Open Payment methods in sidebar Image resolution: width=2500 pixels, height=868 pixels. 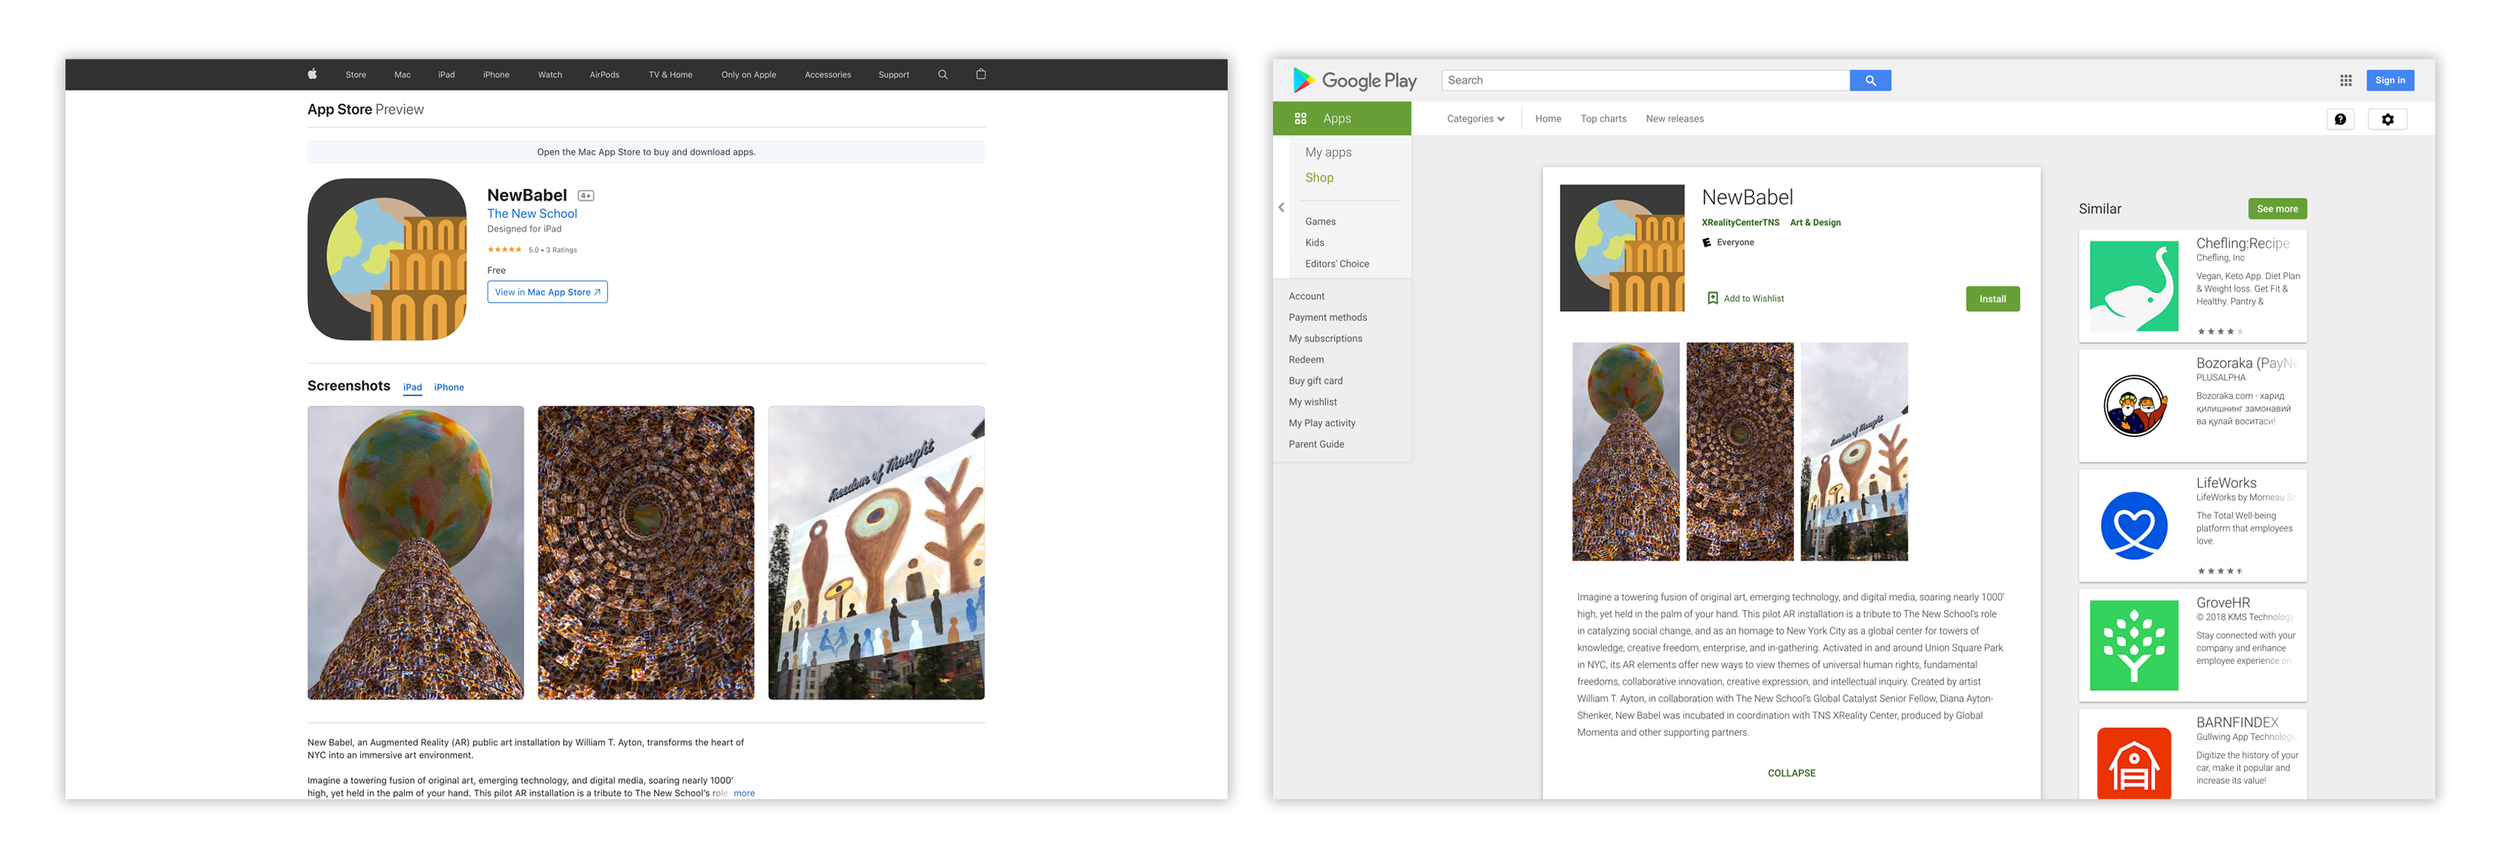point(1327,317)
